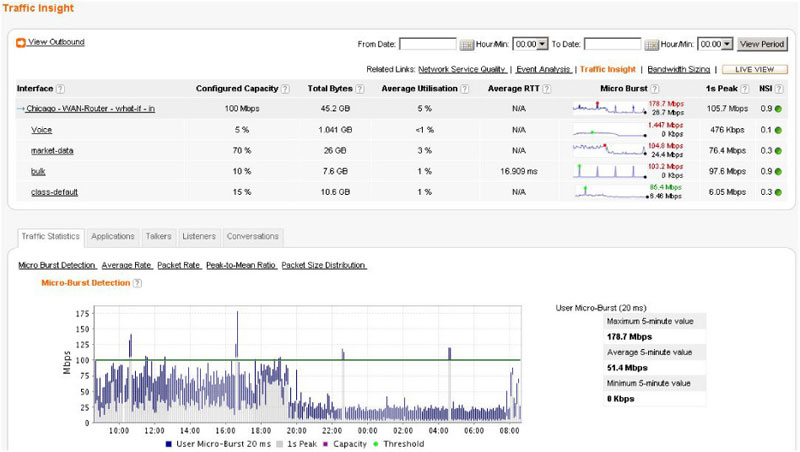
Task: Click the market-data micro burst sparkline
Action: click(609, 150)
